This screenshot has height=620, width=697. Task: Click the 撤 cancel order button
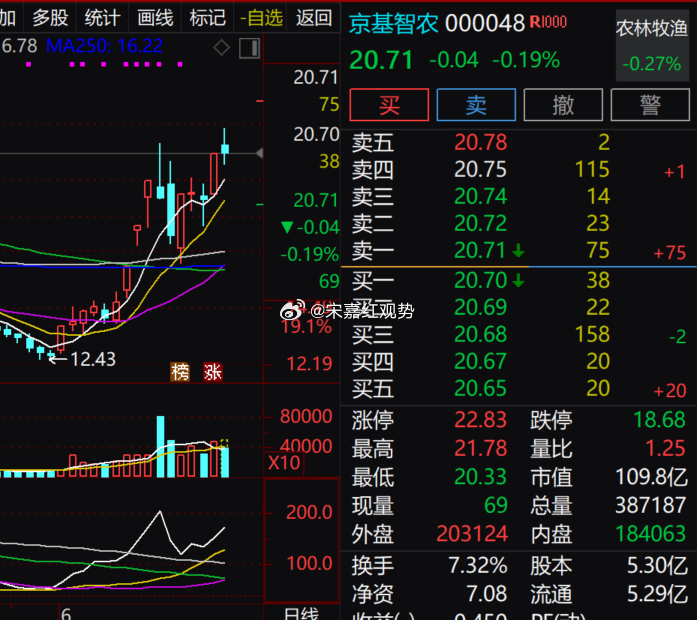[x=563, y=105]
